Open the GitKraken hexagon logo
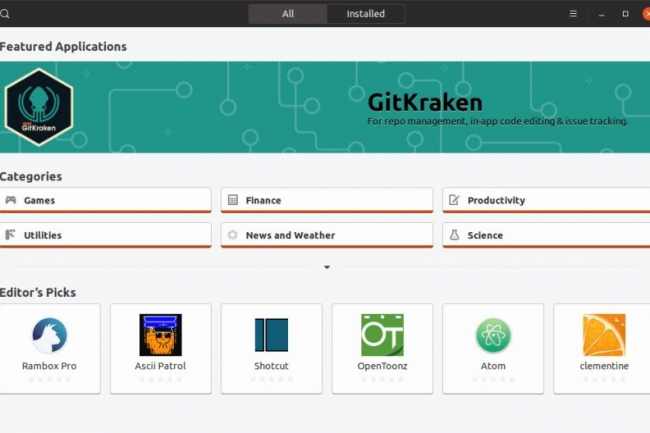Screen dimensions: 650x433 (x=39, y=107)
